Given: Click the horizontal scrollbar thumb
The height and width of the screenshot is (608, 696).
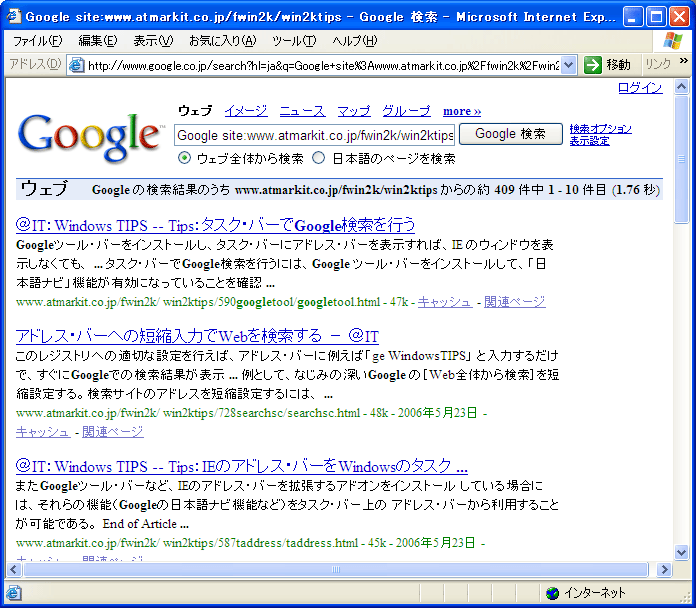Looking at the screenshot, I should pos(336,569).
